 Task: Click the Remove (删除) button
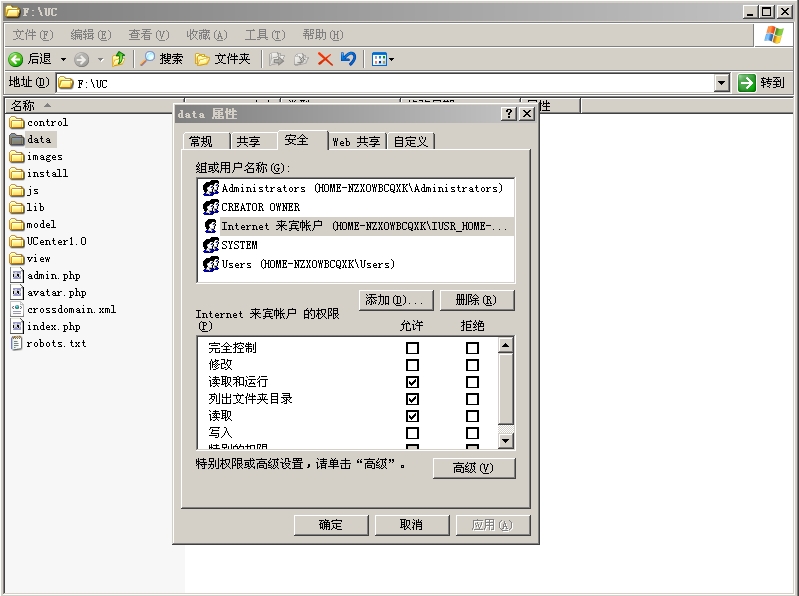pos(476,300)
